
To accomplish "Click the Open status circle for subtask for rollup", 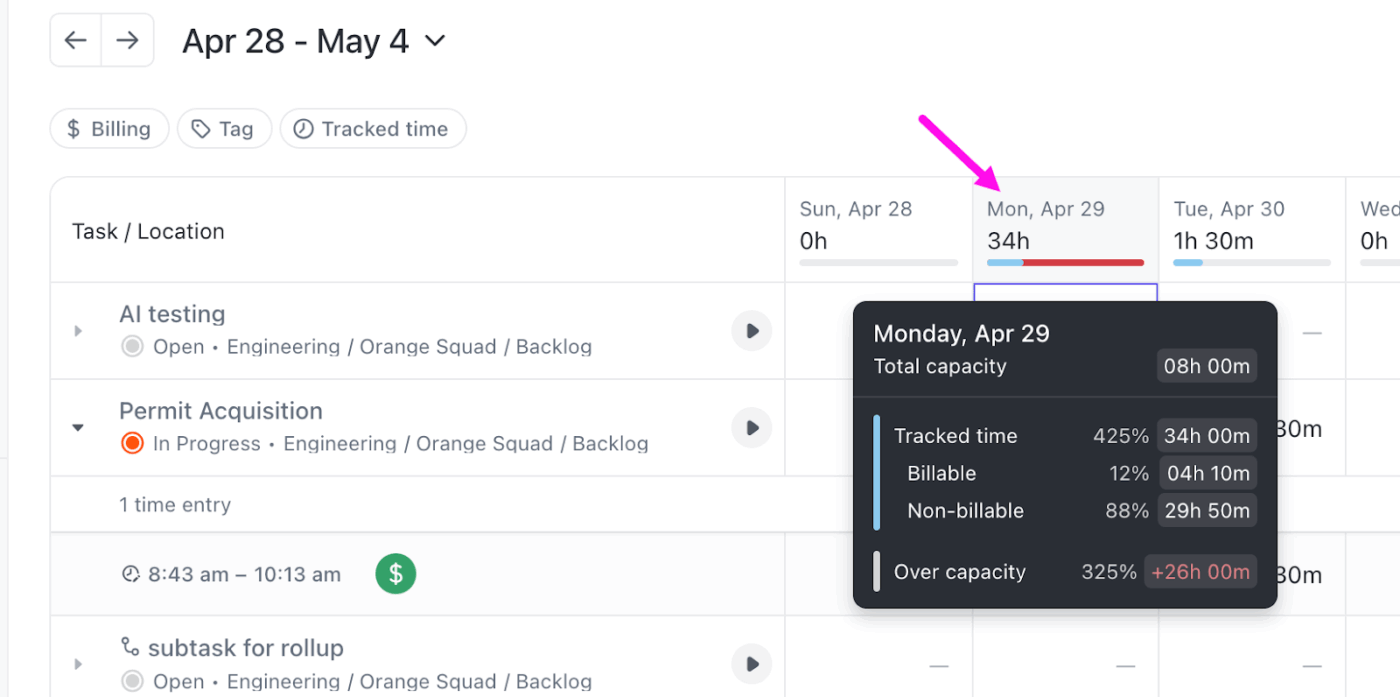I will tap(131, 681).
